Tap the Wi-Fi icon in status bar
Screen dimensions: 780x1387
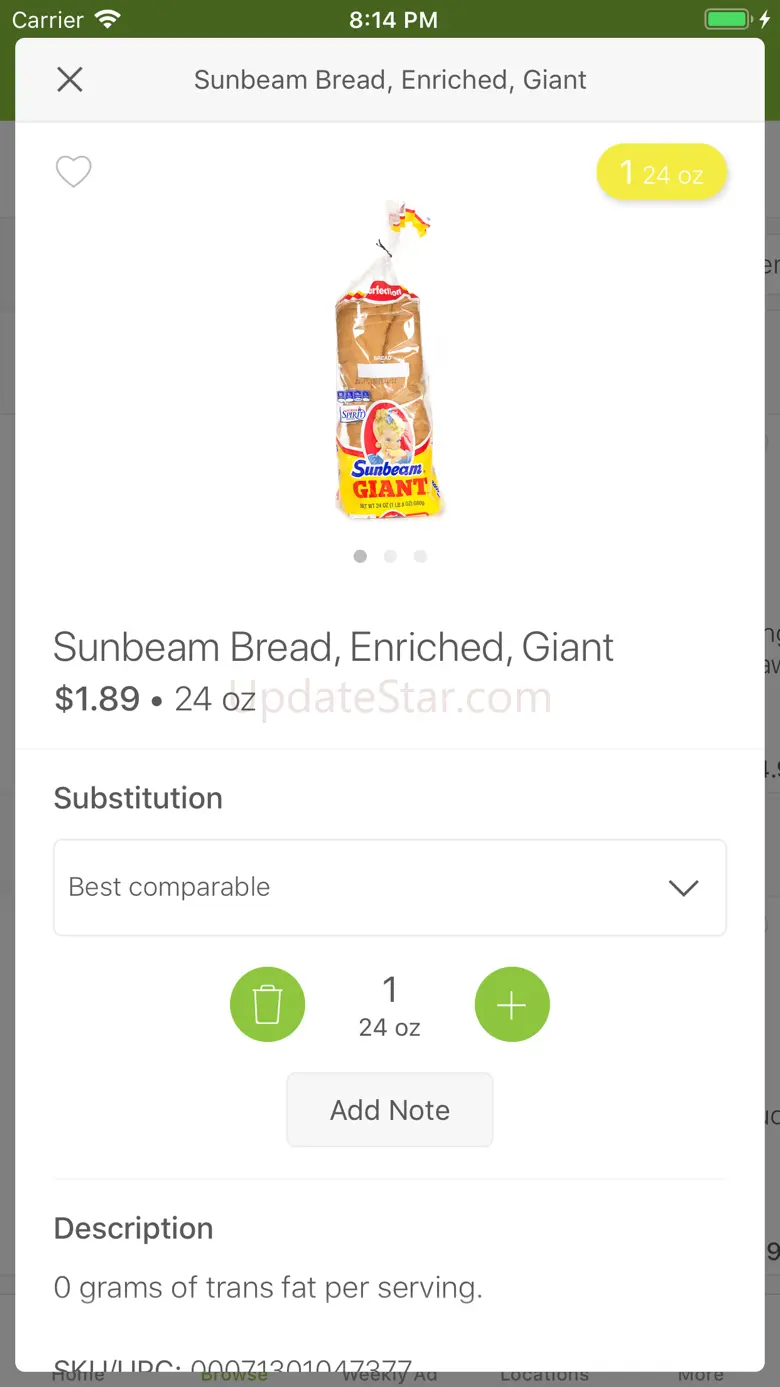click(106, 20)
